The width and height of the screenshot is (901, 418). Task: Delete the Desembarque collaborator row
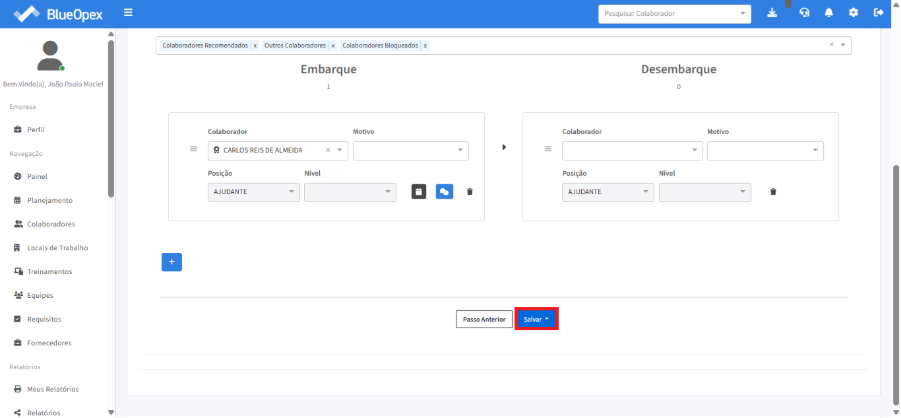coord(773,191)
